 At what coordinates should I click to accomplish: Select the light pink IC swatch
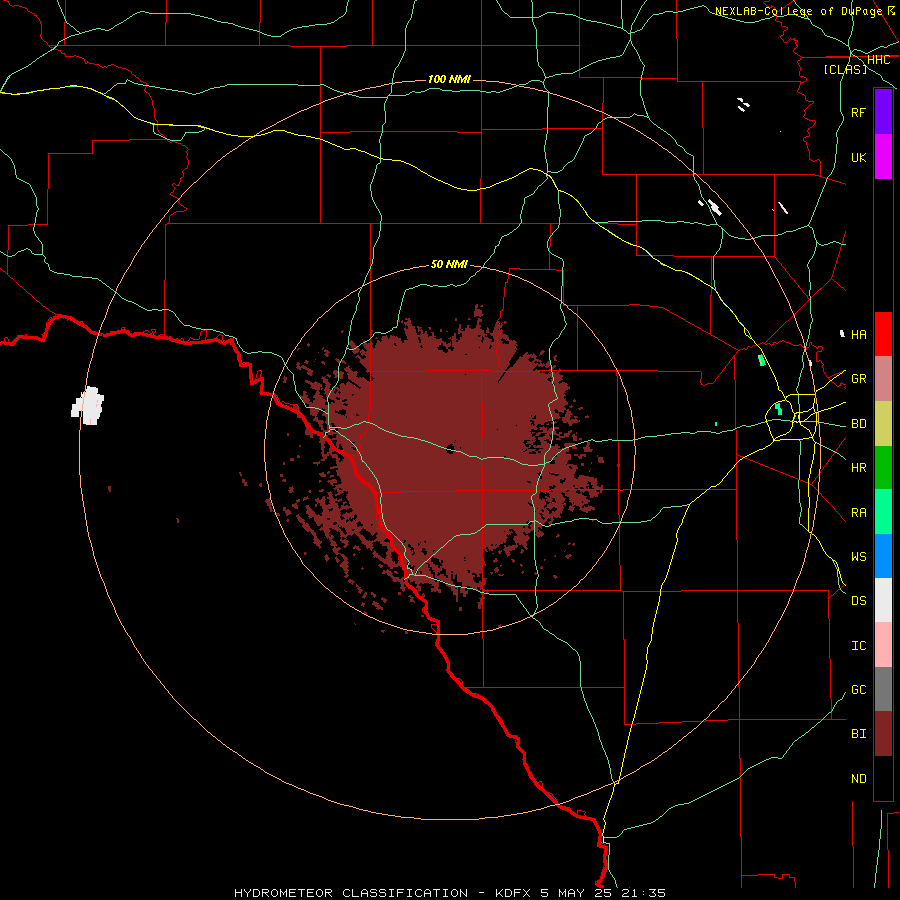pos(883,645)
